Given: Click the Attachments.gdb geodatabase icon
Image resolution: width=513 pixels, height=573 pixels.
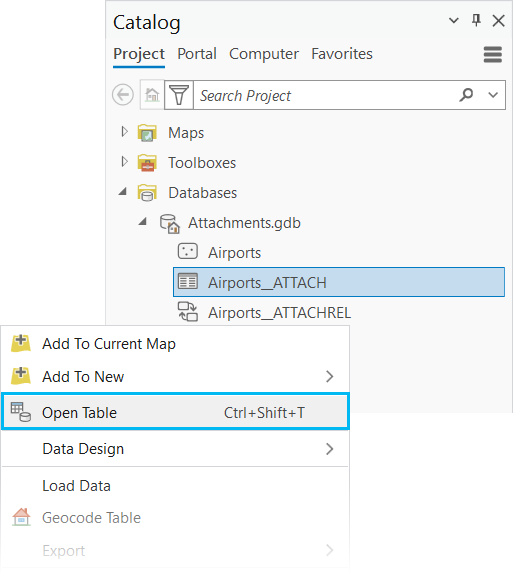Looking at the screenshot, I should click(x=170, y=223).
